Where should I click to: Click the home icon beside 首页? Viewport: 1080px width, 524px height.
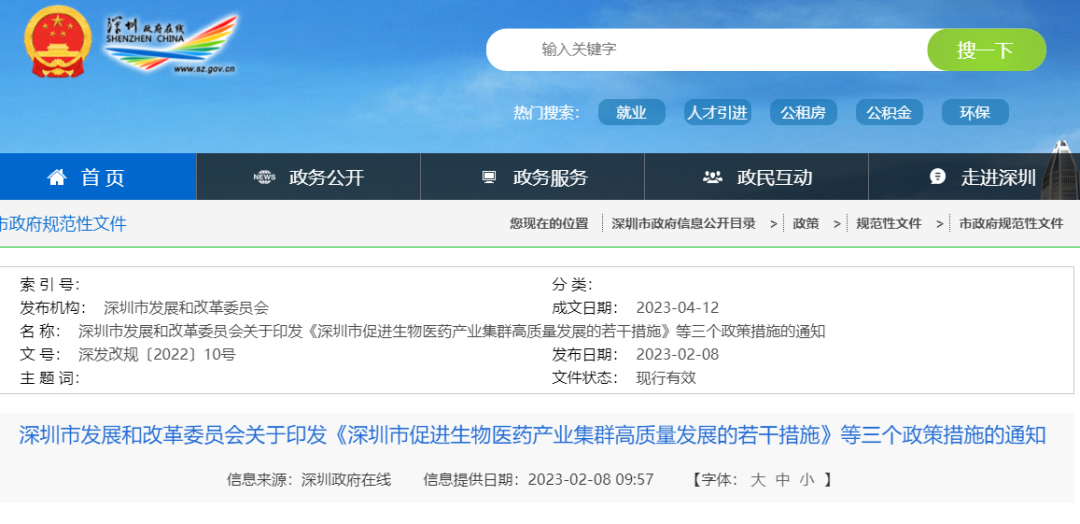[x=57, y=178]
